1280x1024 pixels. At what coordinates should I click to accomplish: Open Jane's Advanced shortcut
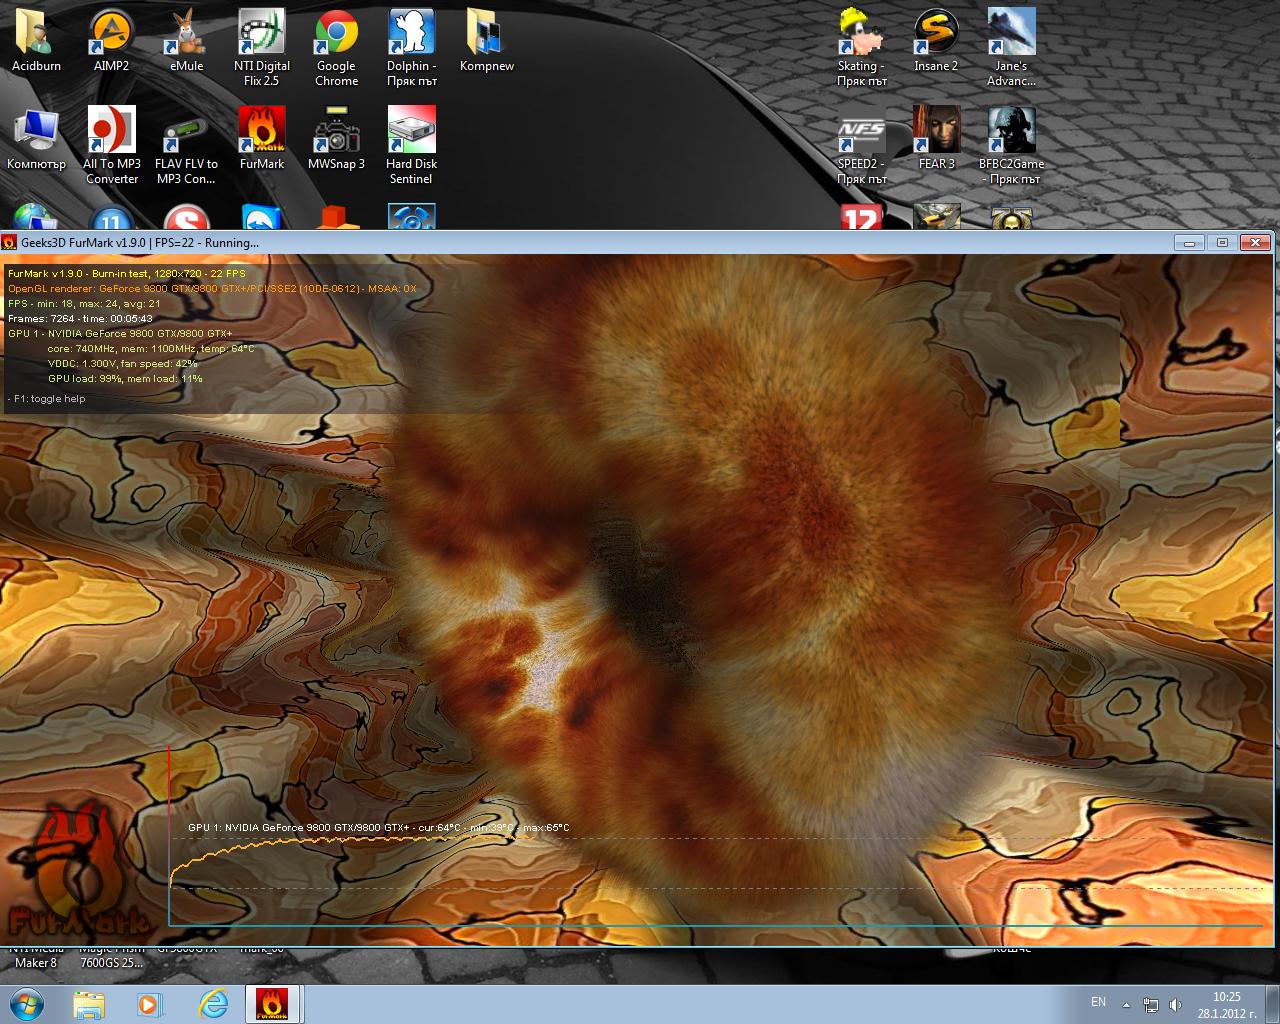[1011, 47]
